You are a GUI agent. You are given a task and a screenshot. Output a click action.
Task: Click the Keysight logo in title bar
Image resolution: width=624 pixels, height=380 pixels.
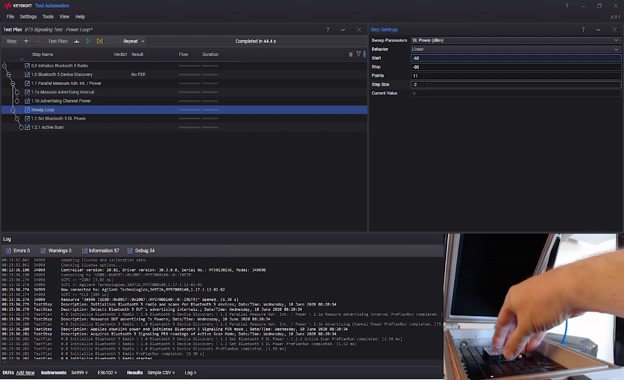coord(18,6)
